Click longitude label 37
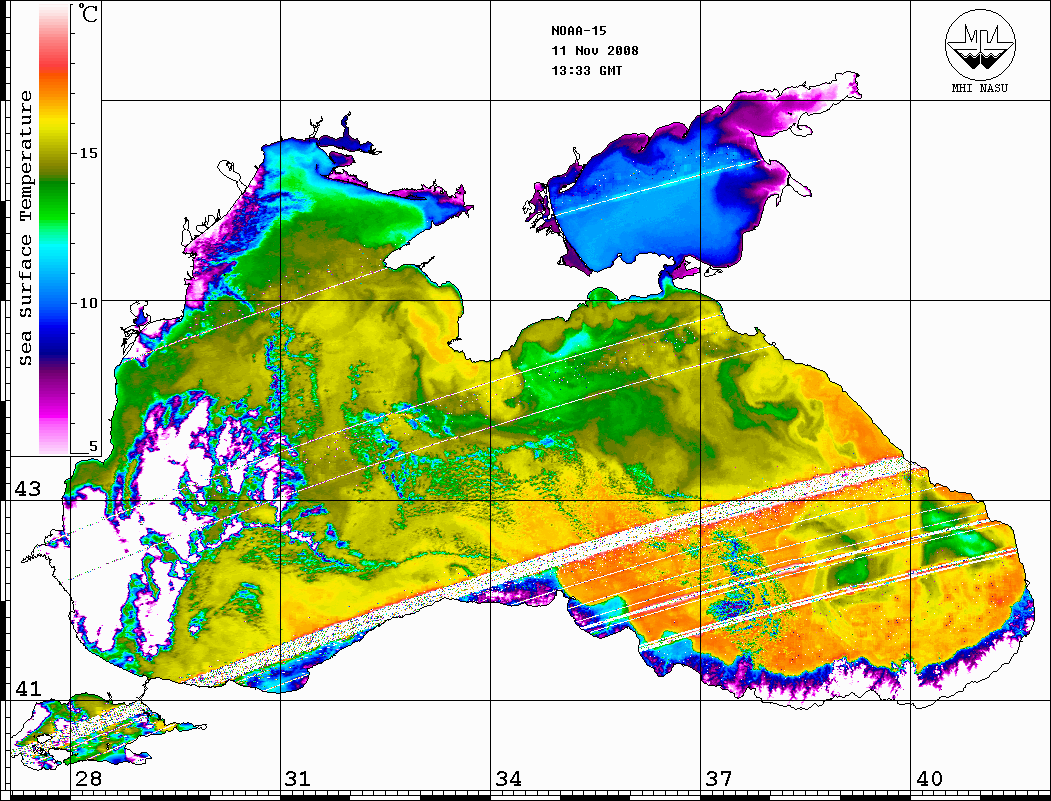Image resolution: width=1051 pixels, height=801 pixels. [x=719, y=778]
